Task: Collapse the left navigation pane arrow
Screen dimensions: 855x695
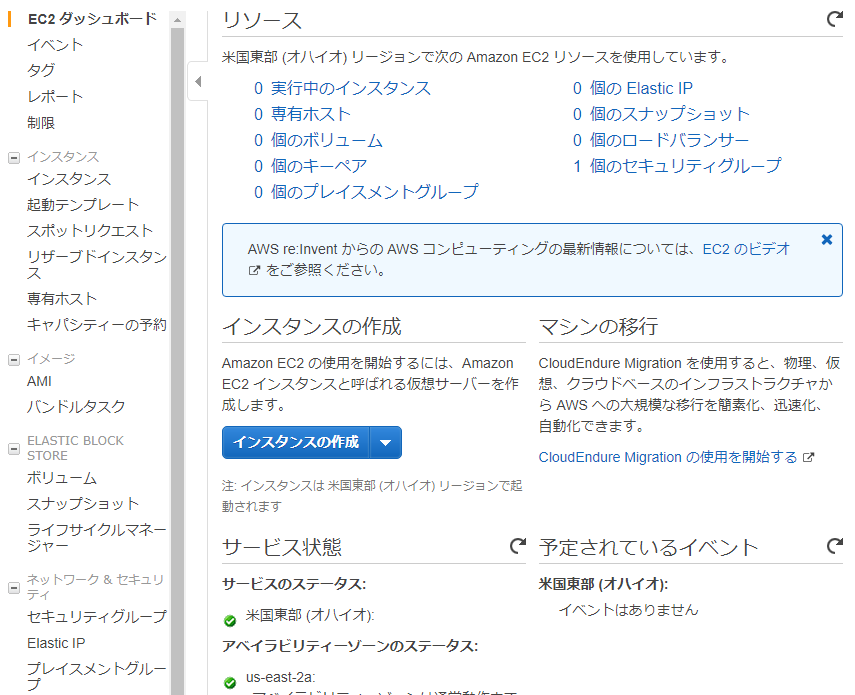Action: [198, 81]
